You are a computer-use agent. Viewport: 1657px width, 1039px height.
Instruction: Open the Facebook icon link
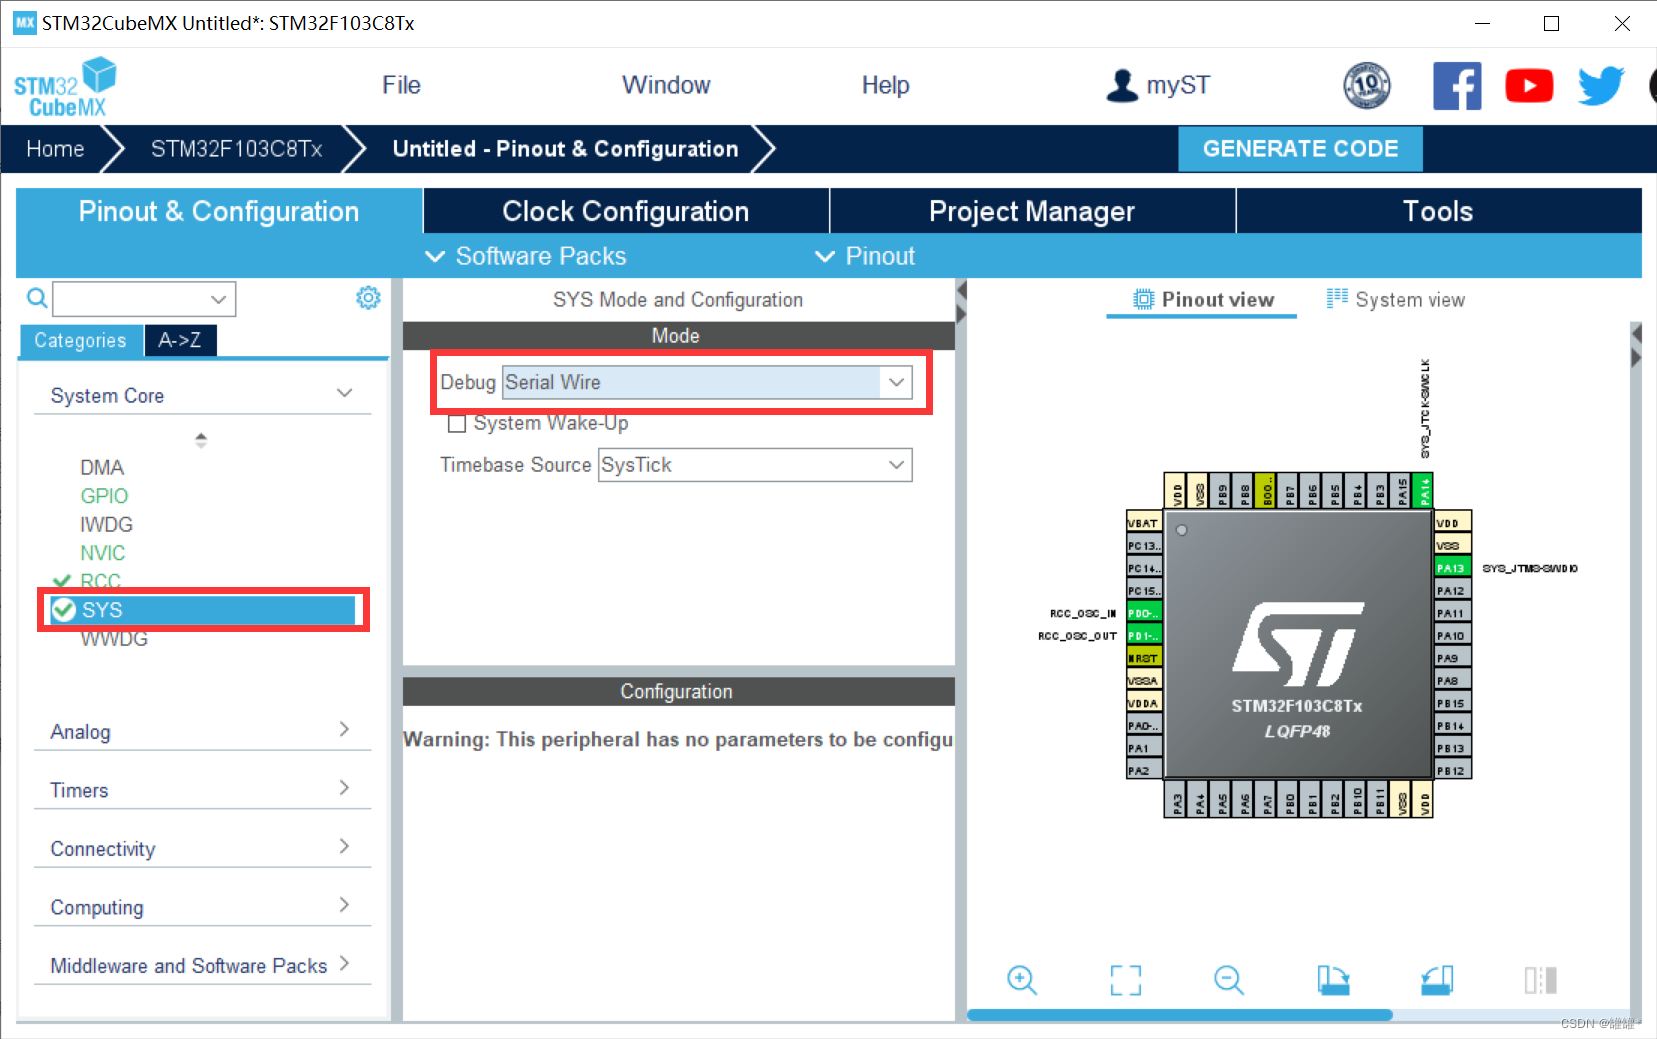pyautogui.click(x=1457, y=86)
